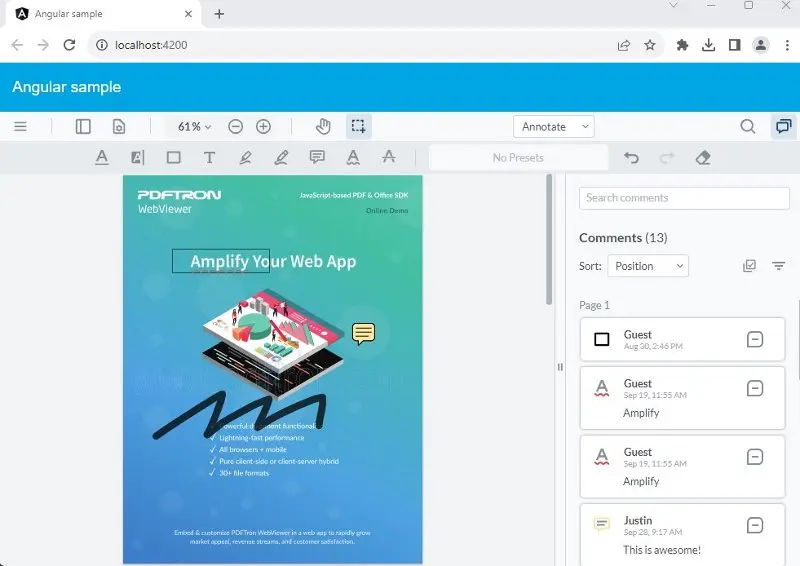The height and width of the screenshot is (566, 800).
Task: Open the Sort Position dropdown
Action: coord(648,266)
